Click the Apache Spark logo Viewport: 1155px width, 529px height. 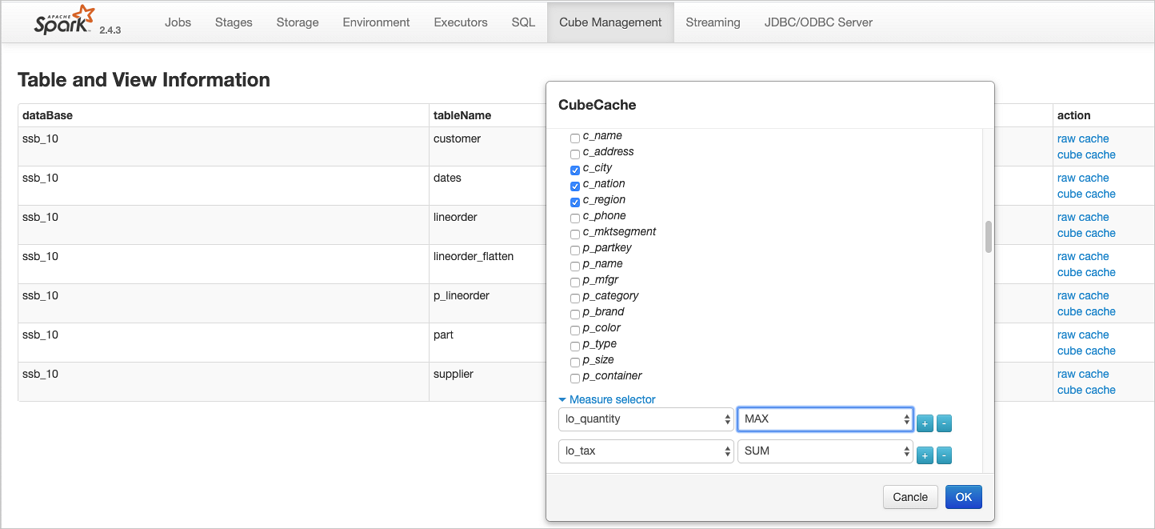tap(65, 21)
